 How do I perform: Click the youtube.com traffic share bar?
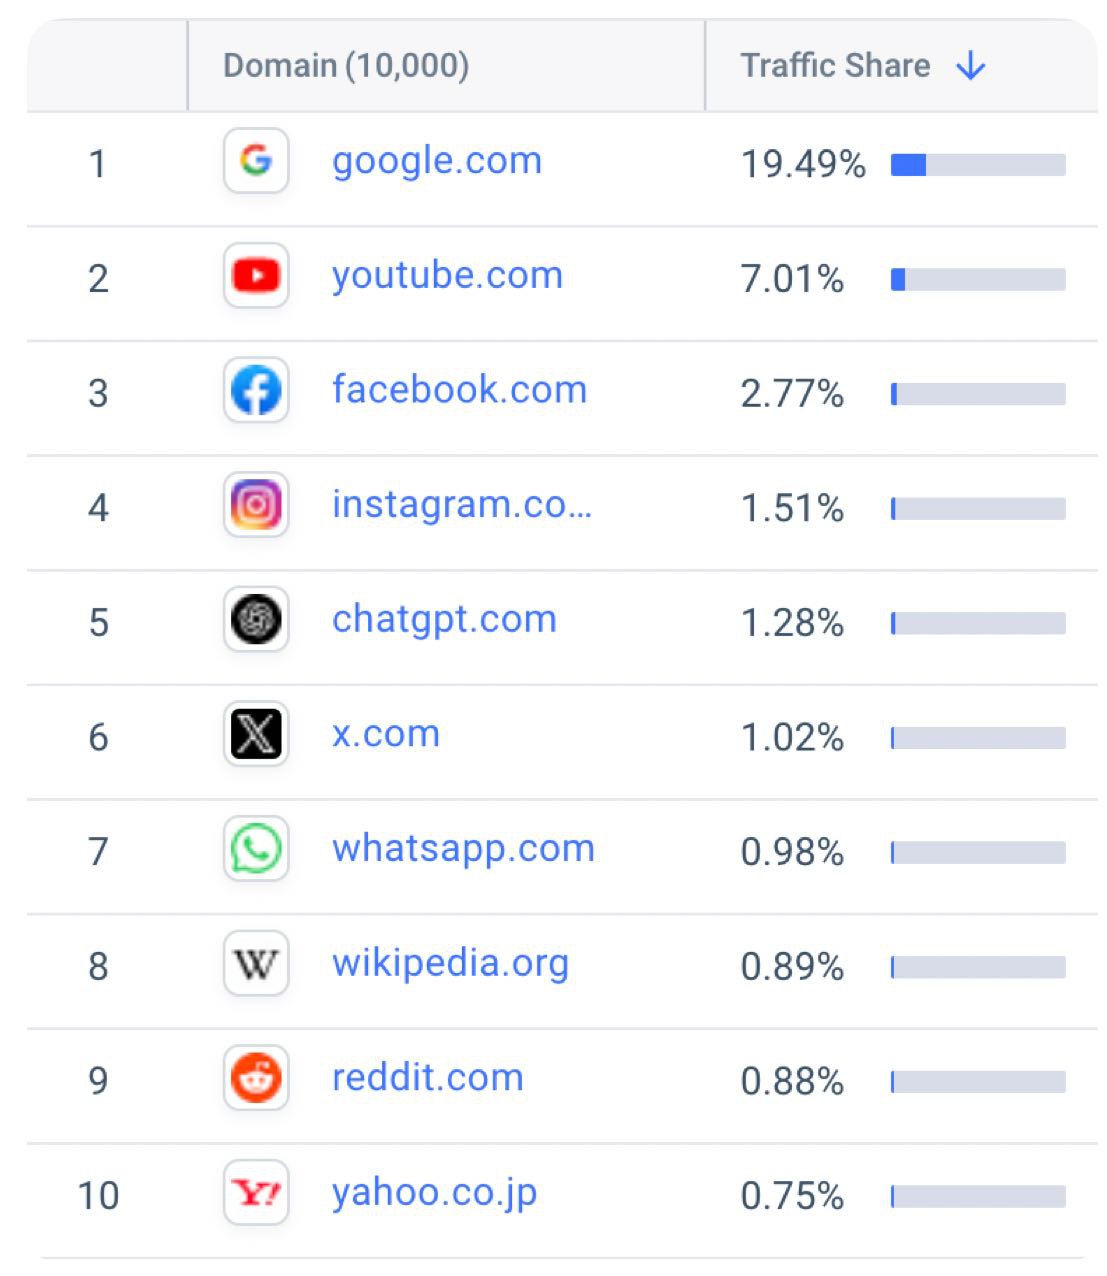978,280
